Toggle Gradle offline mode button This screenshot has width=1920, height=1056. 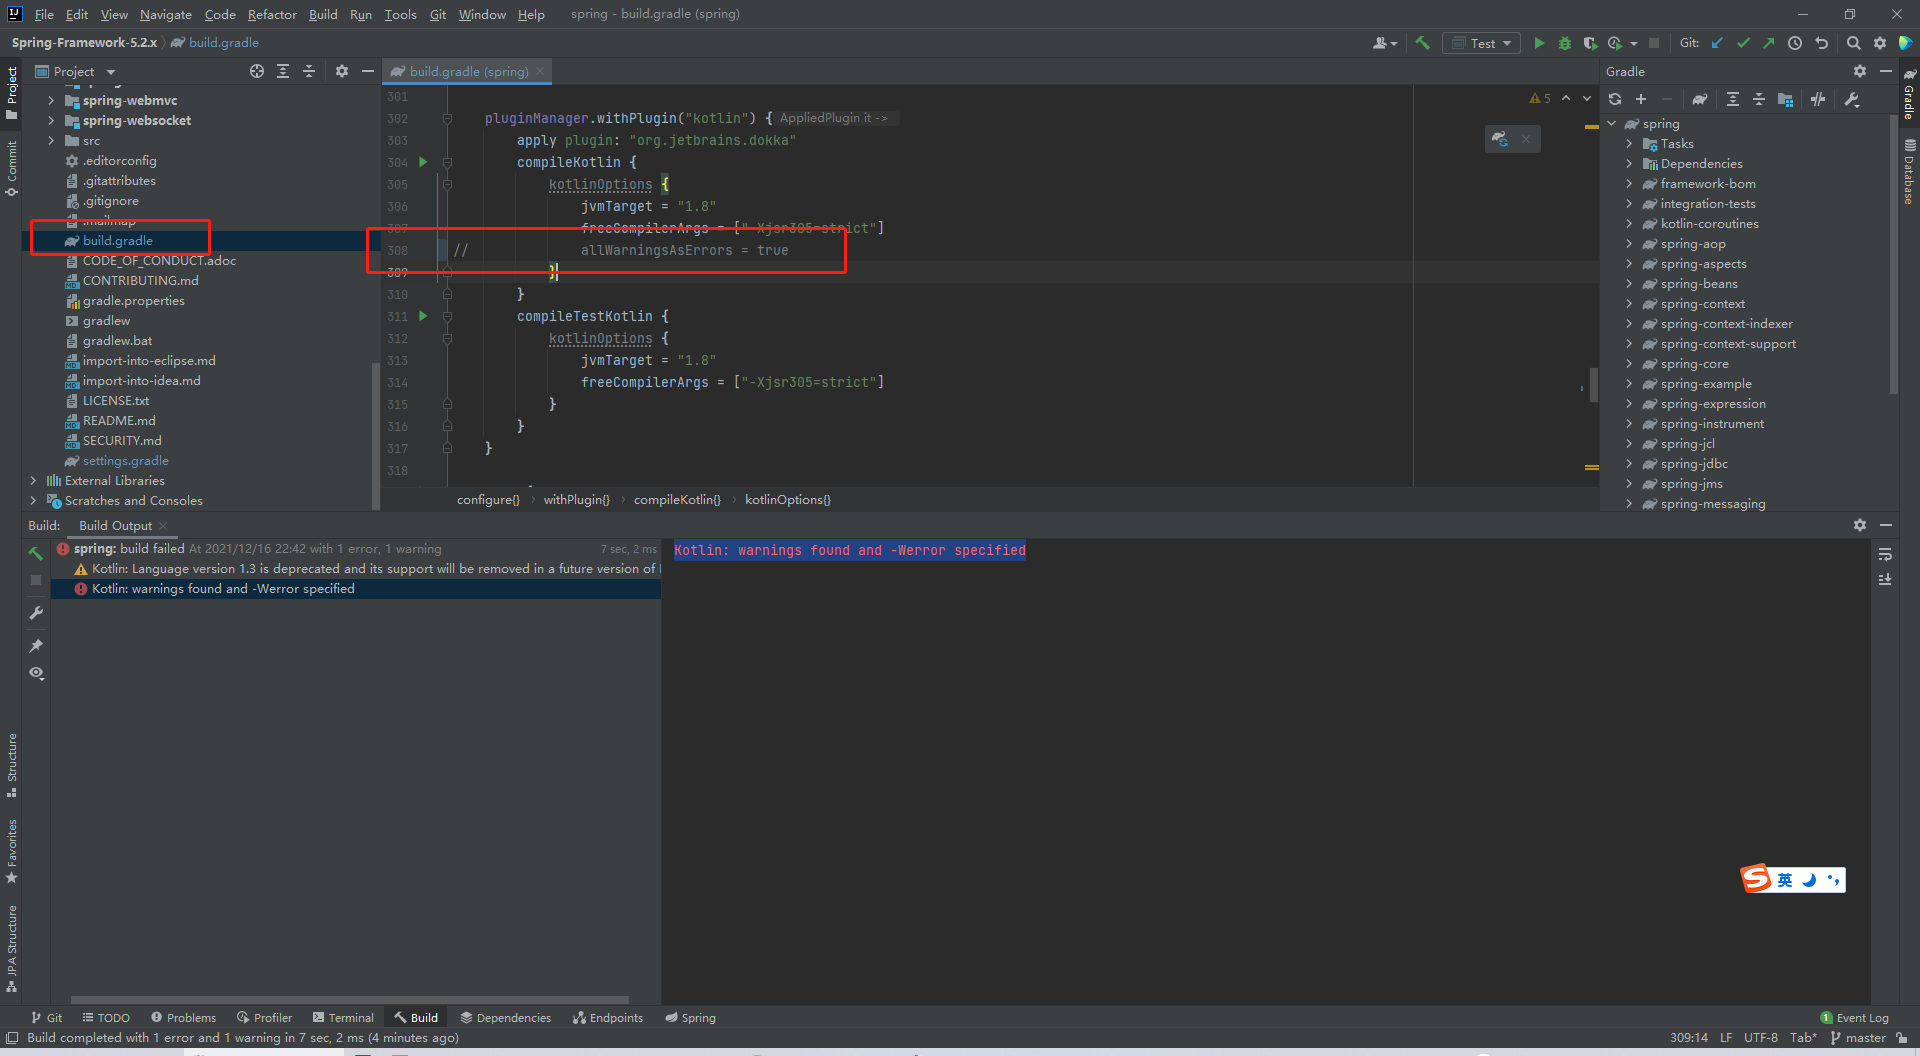point(1818,99)
